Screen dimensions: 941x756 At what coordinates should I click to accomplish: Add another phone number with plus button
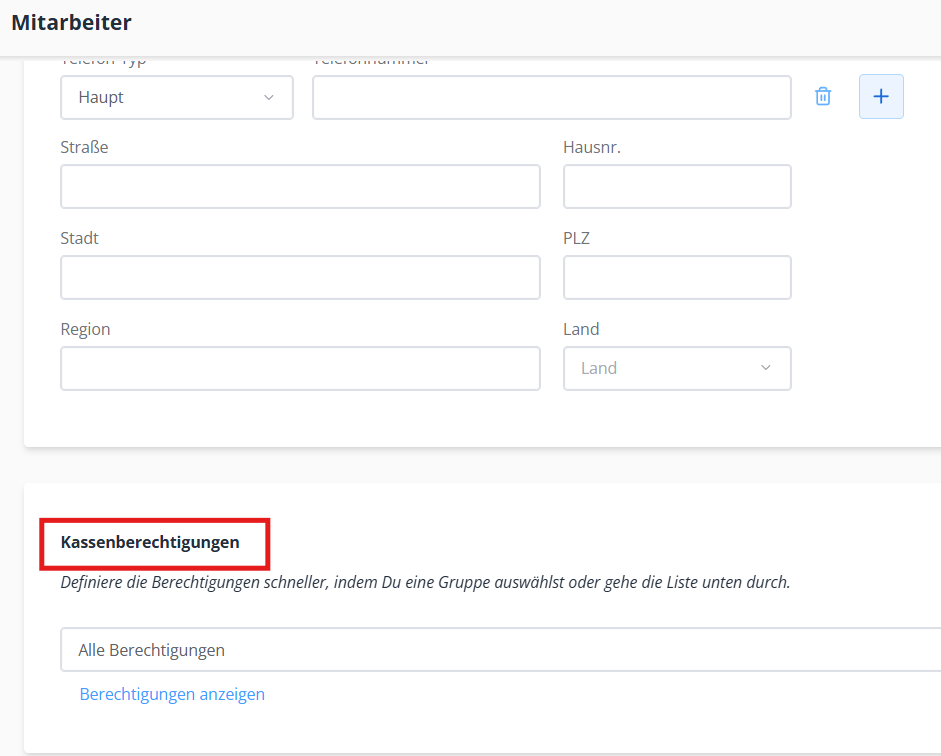click(x=881, y=97)
